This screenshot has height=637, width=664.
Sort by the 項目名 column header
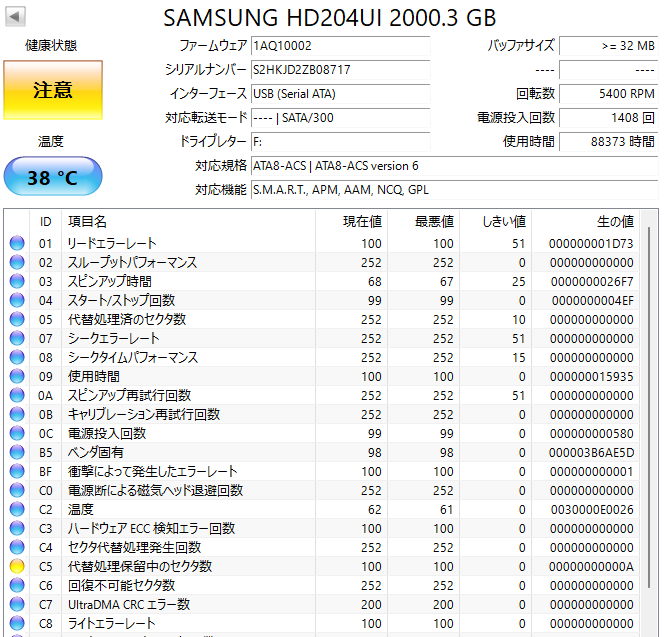[188, 222]
